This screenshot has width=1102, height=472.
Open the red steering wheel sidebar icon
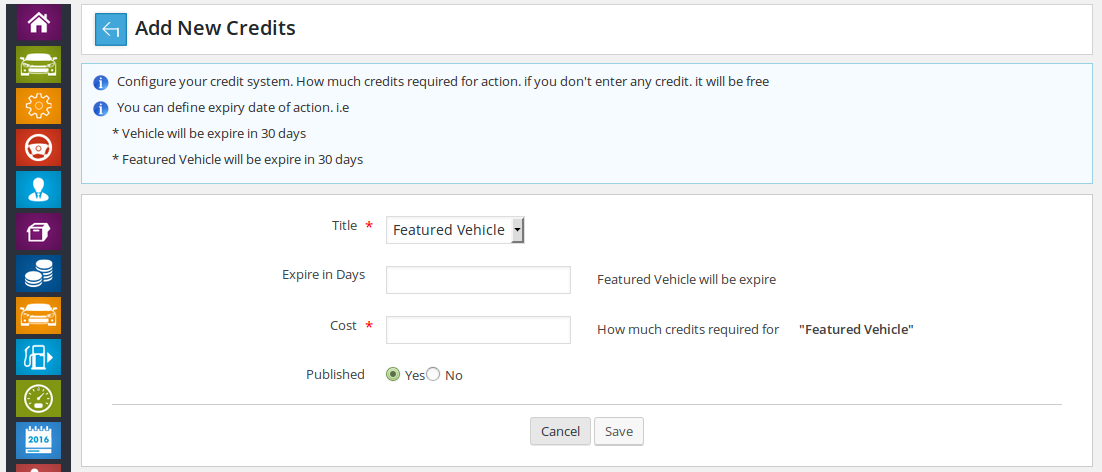click(x=39, y=148)
